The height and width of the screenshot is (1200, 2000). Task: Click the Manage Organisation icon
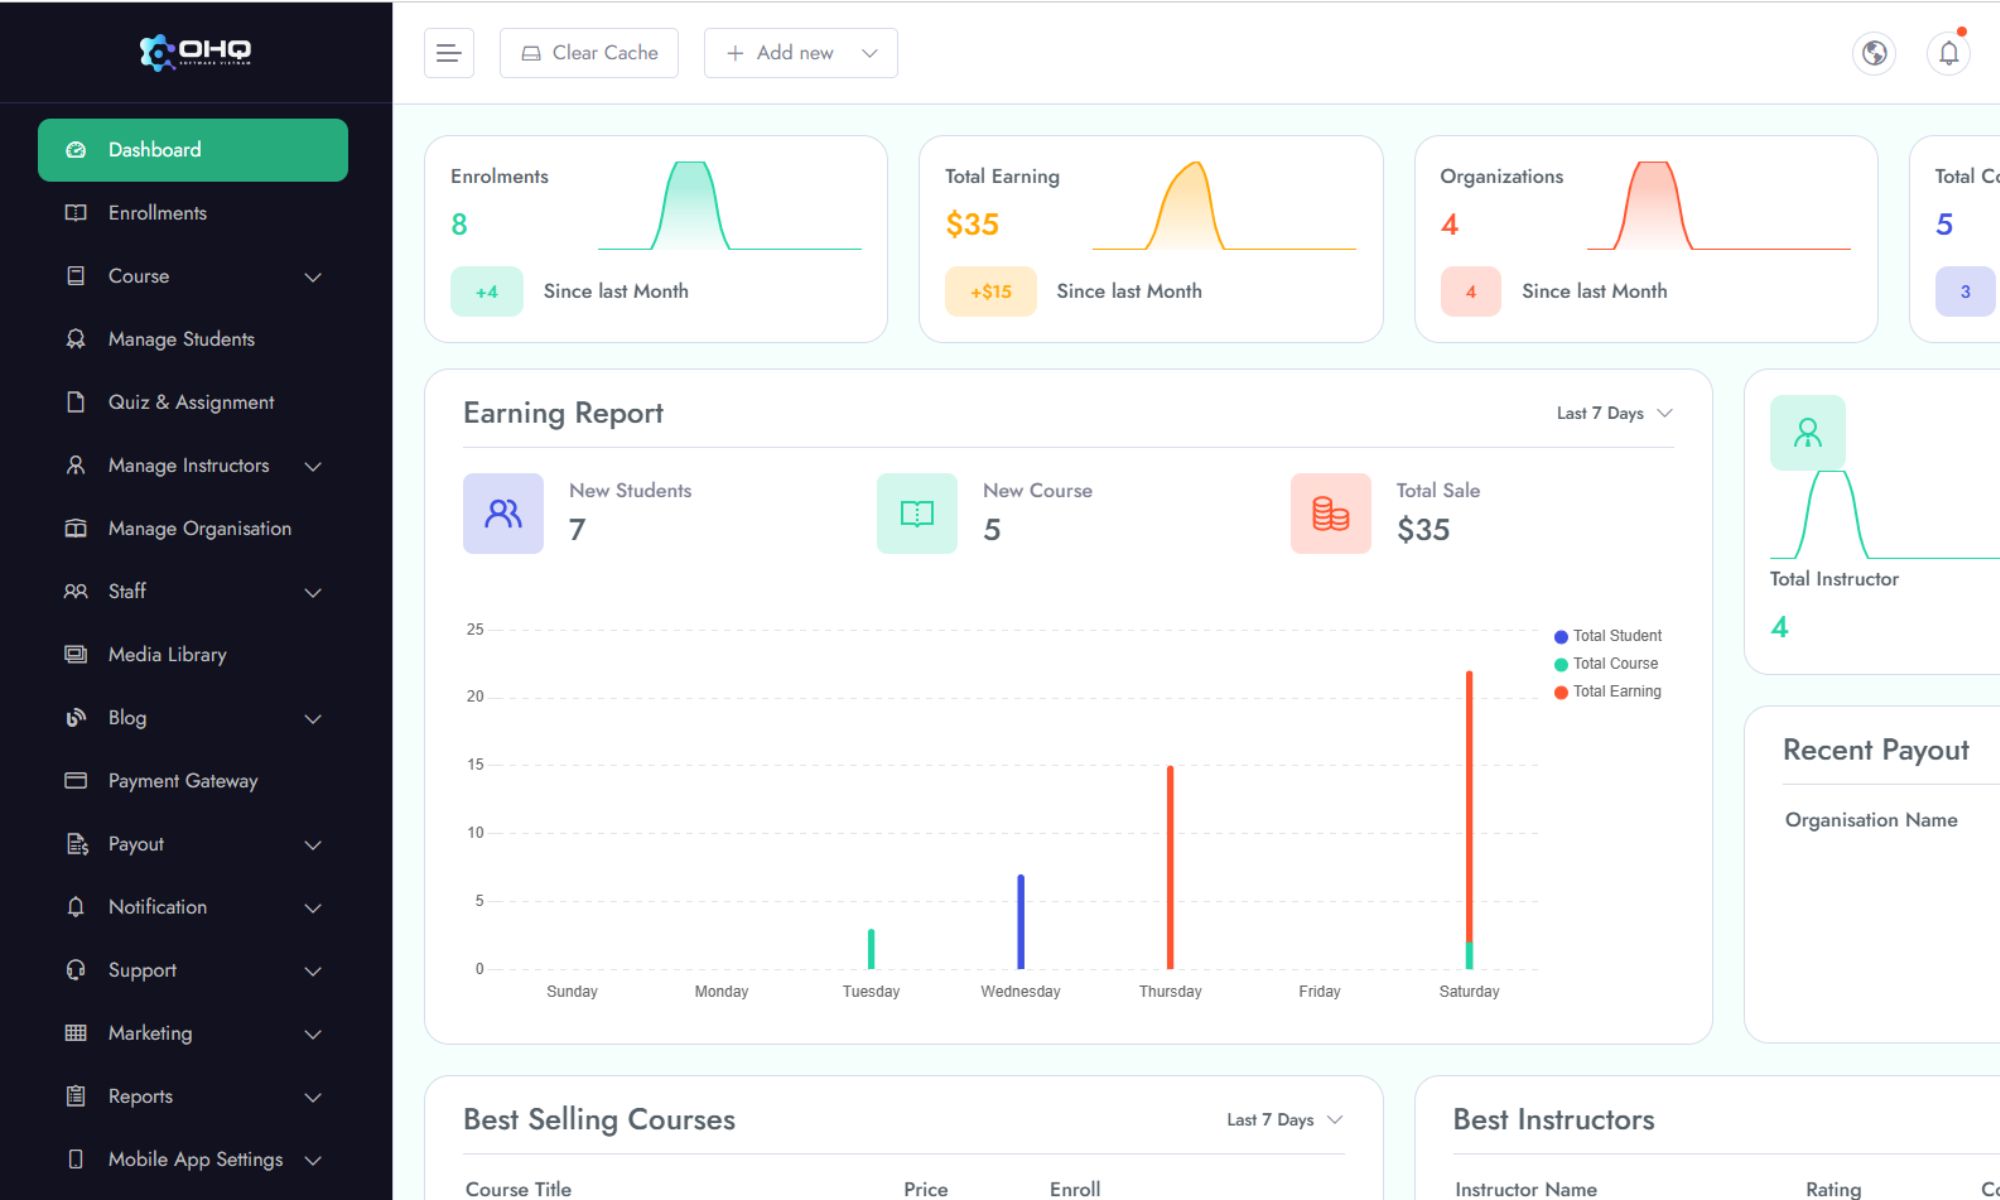tap(76, 528)
